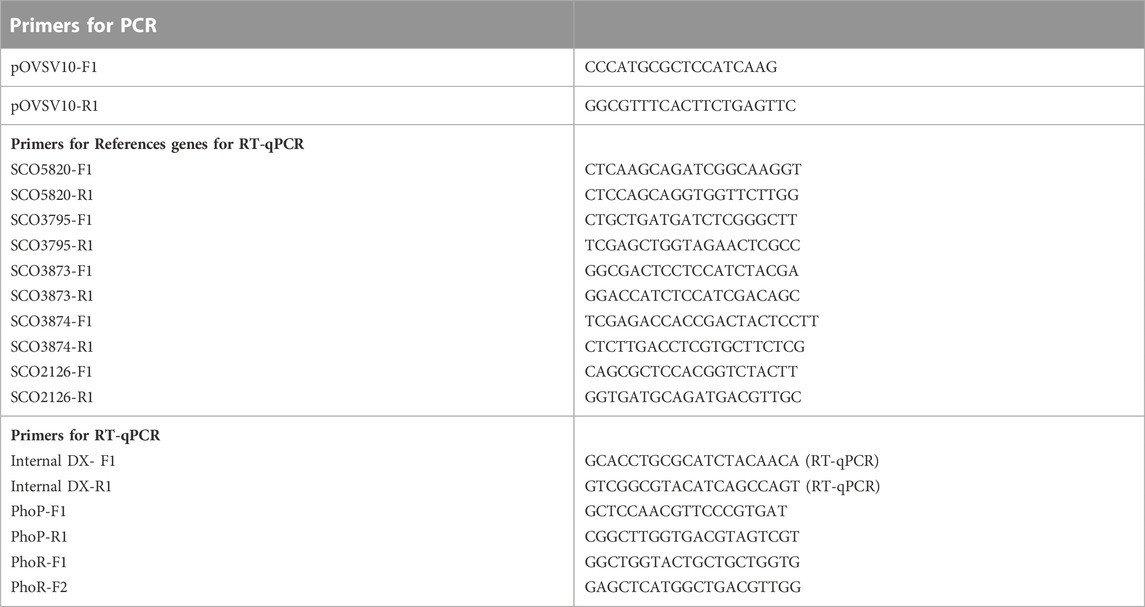
Task: Click sequence CAGCGCTCCACGGTCTACTT
Action: coord(691,371)
